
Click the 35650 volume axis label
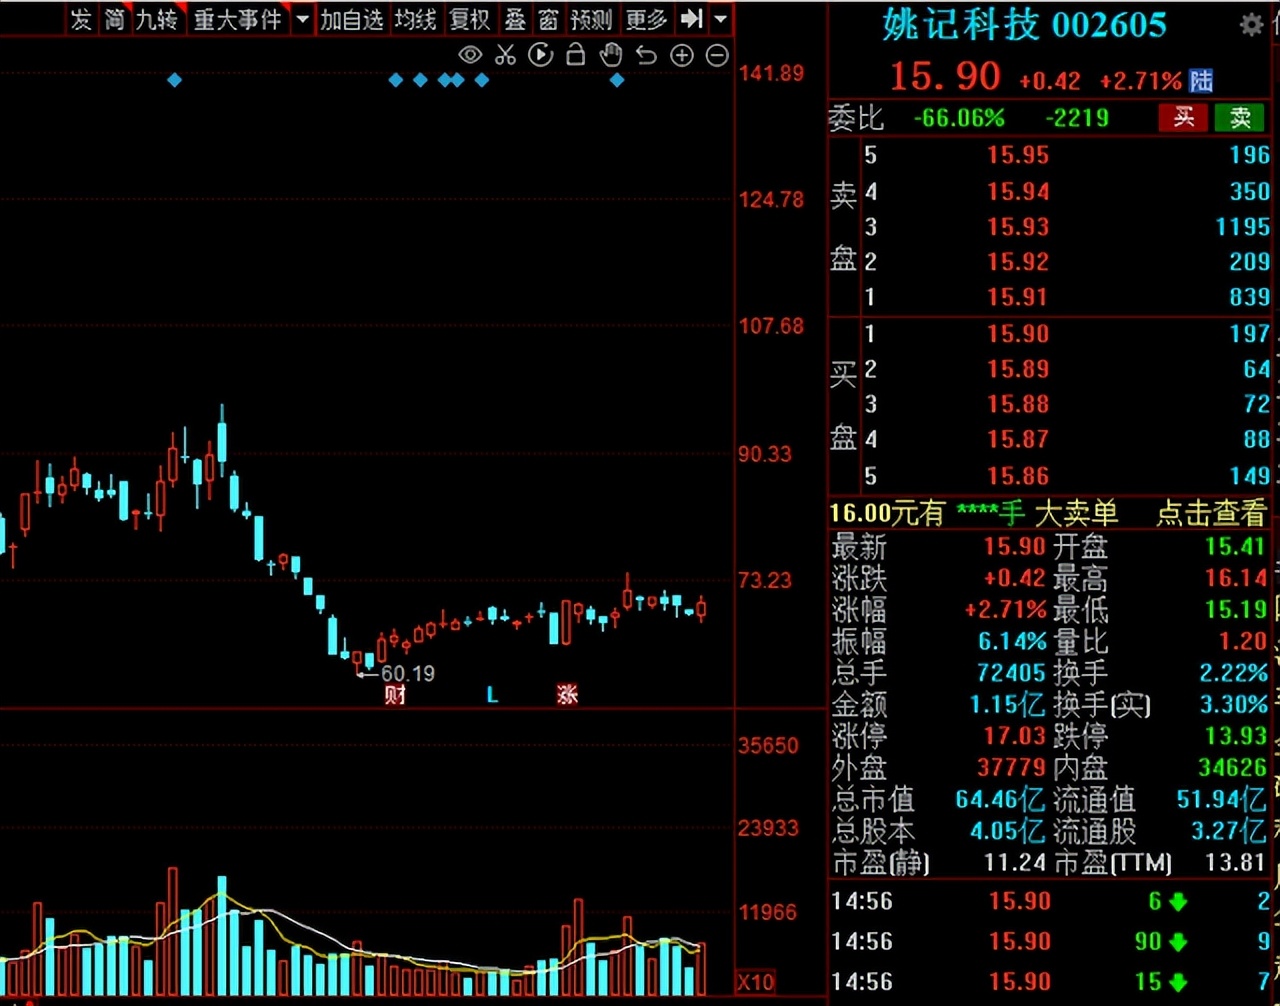pos(768,746)
